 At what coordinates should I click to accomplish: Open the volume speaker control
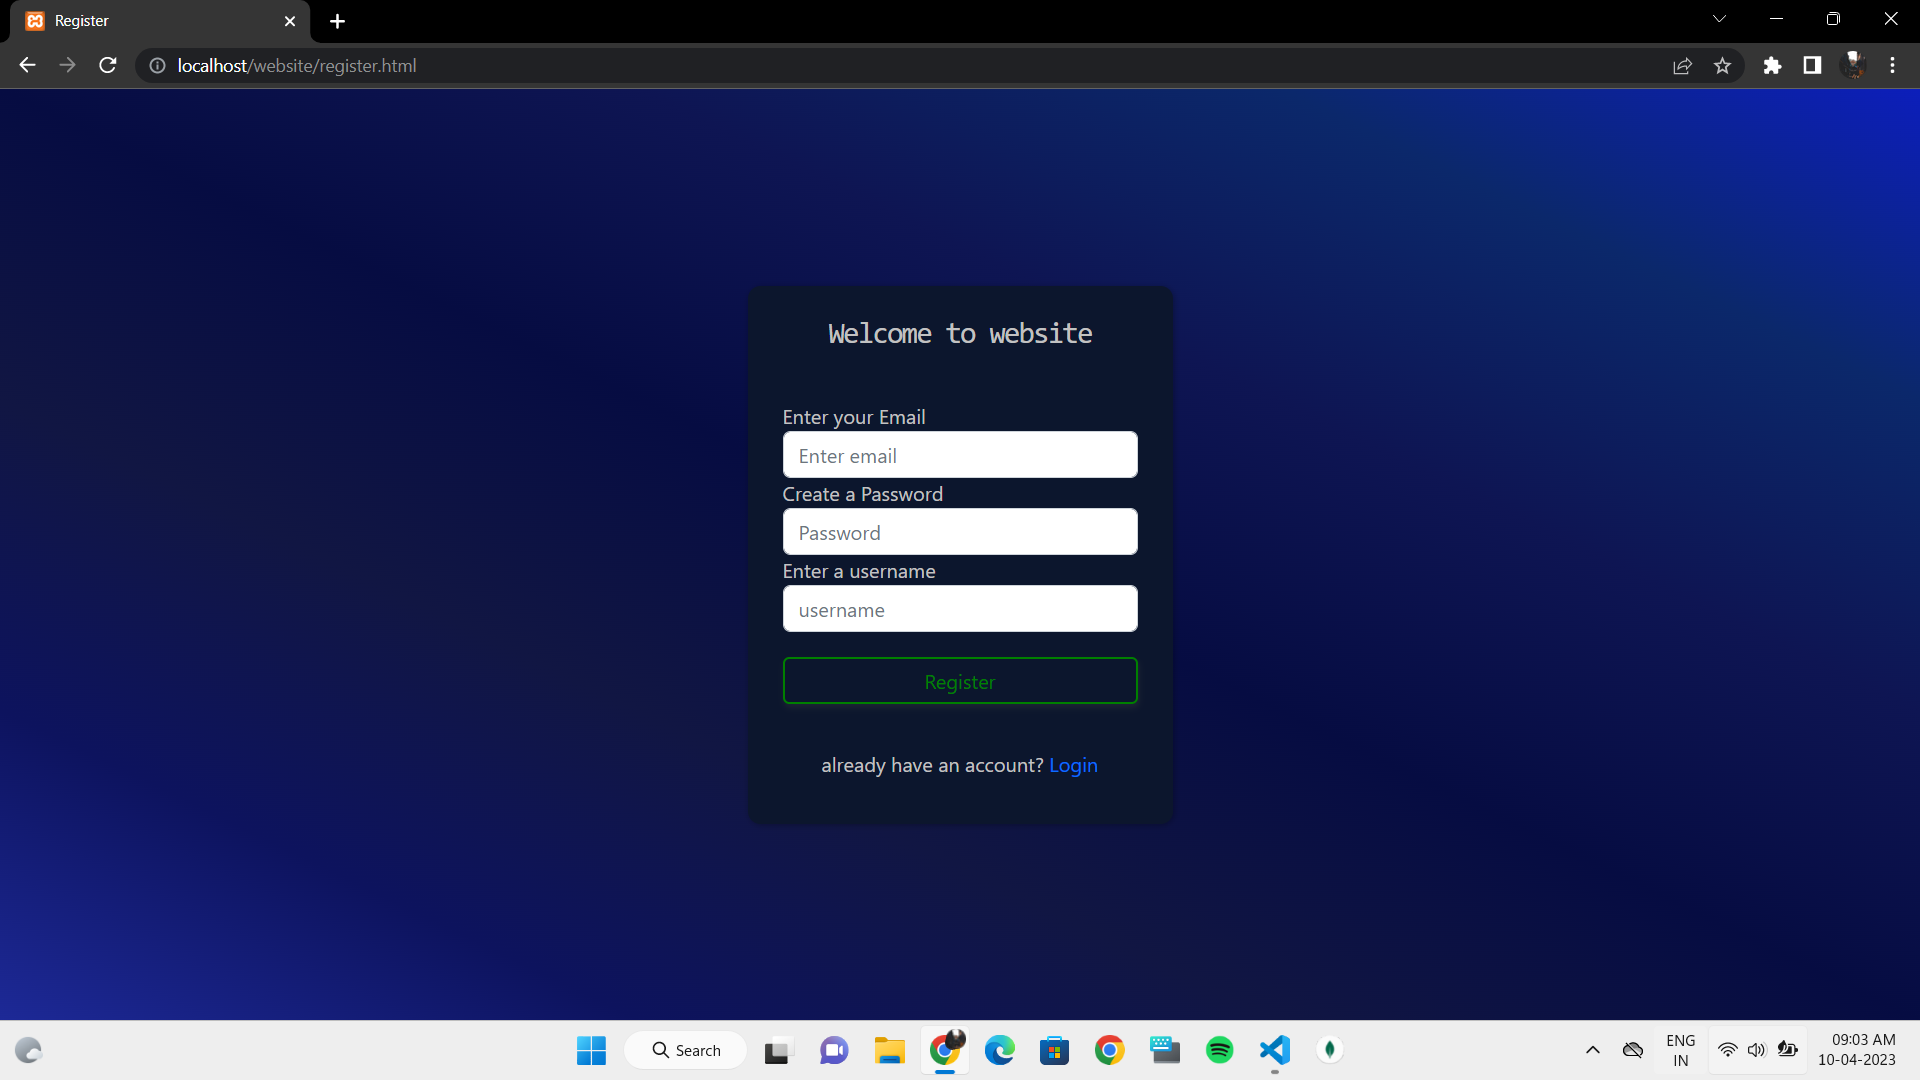pyautogui.click(x=1757, y=1050)
